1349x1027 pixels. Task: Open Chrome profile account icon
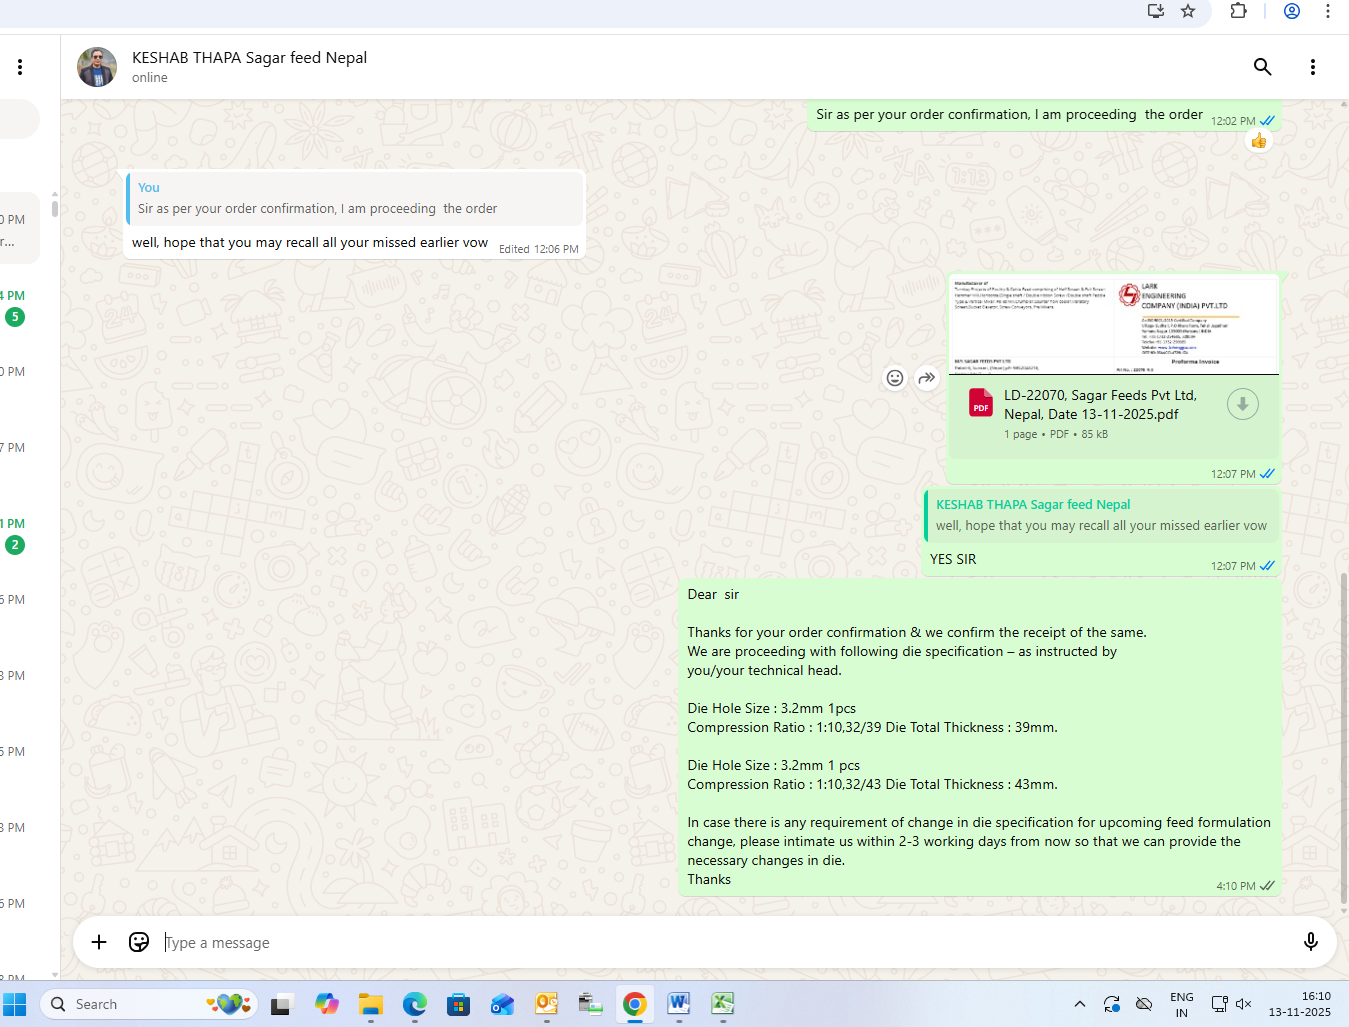point(1292,11)
